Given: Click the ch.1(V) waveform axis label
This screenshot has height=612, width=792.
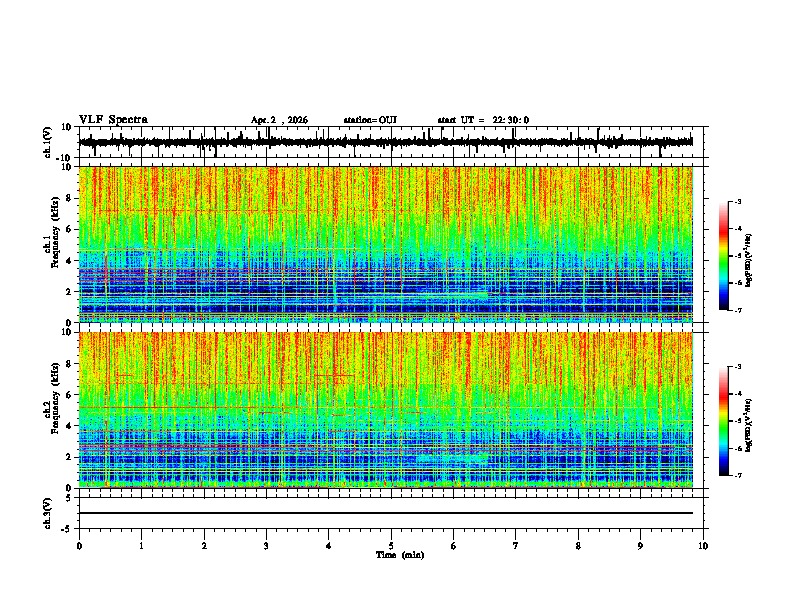Looking at the screenshot, I should 48,142.
